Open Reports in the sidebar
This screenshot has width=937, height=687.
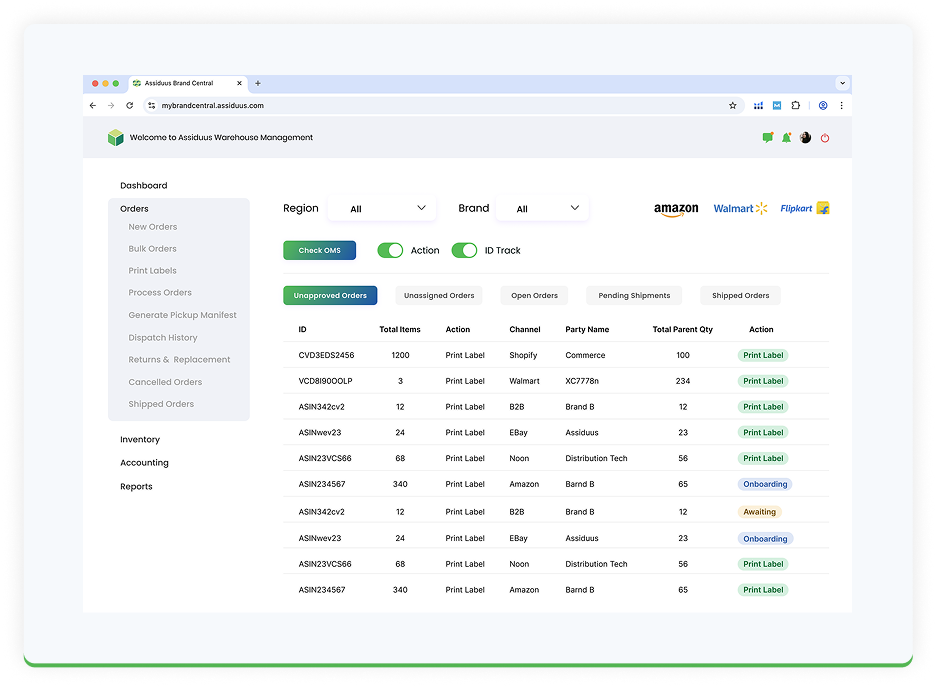point(136,486)
